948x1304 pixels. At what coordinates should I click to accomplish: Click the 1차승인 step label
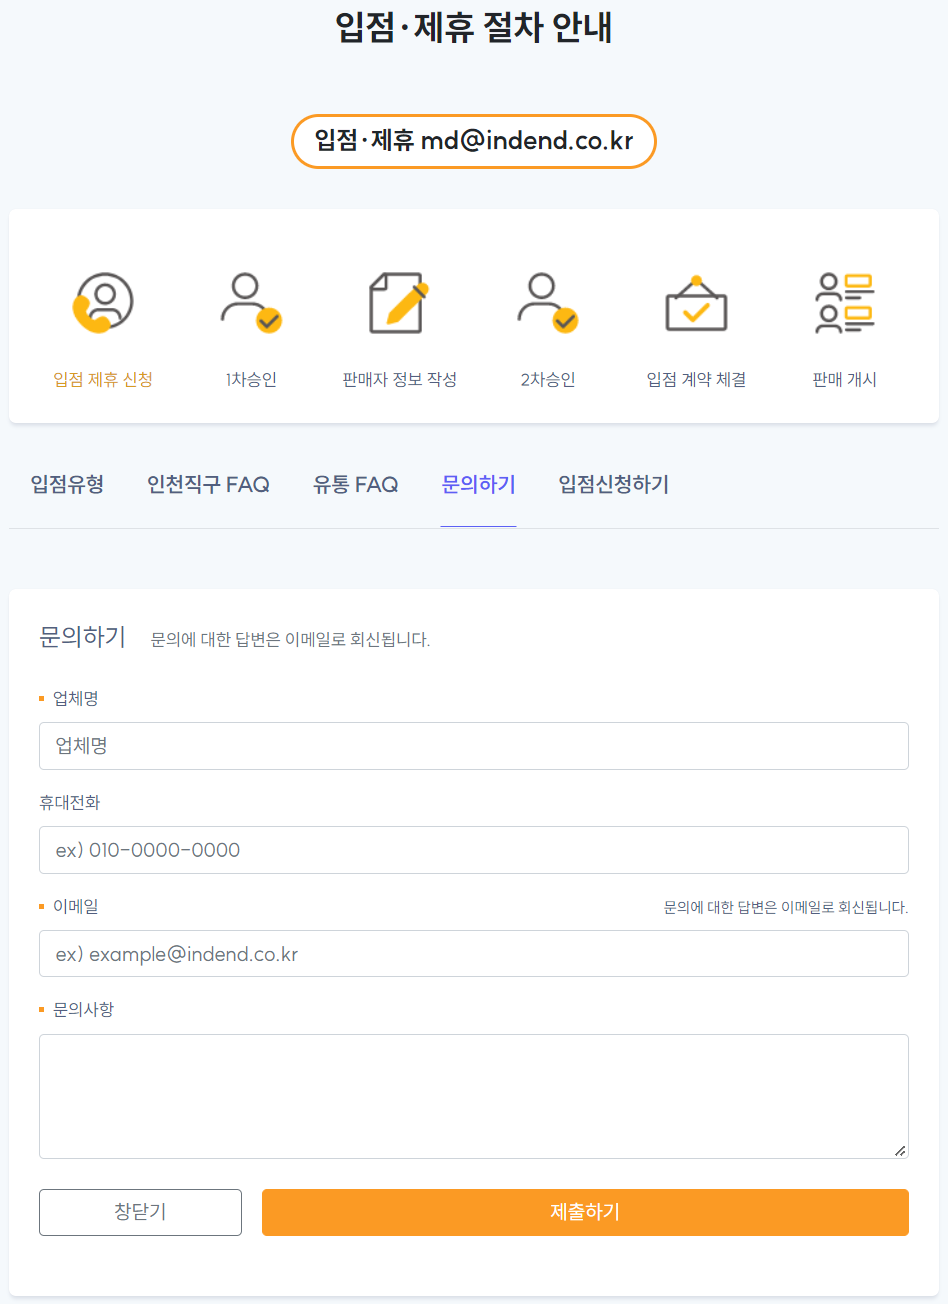[x=251, y=379]
